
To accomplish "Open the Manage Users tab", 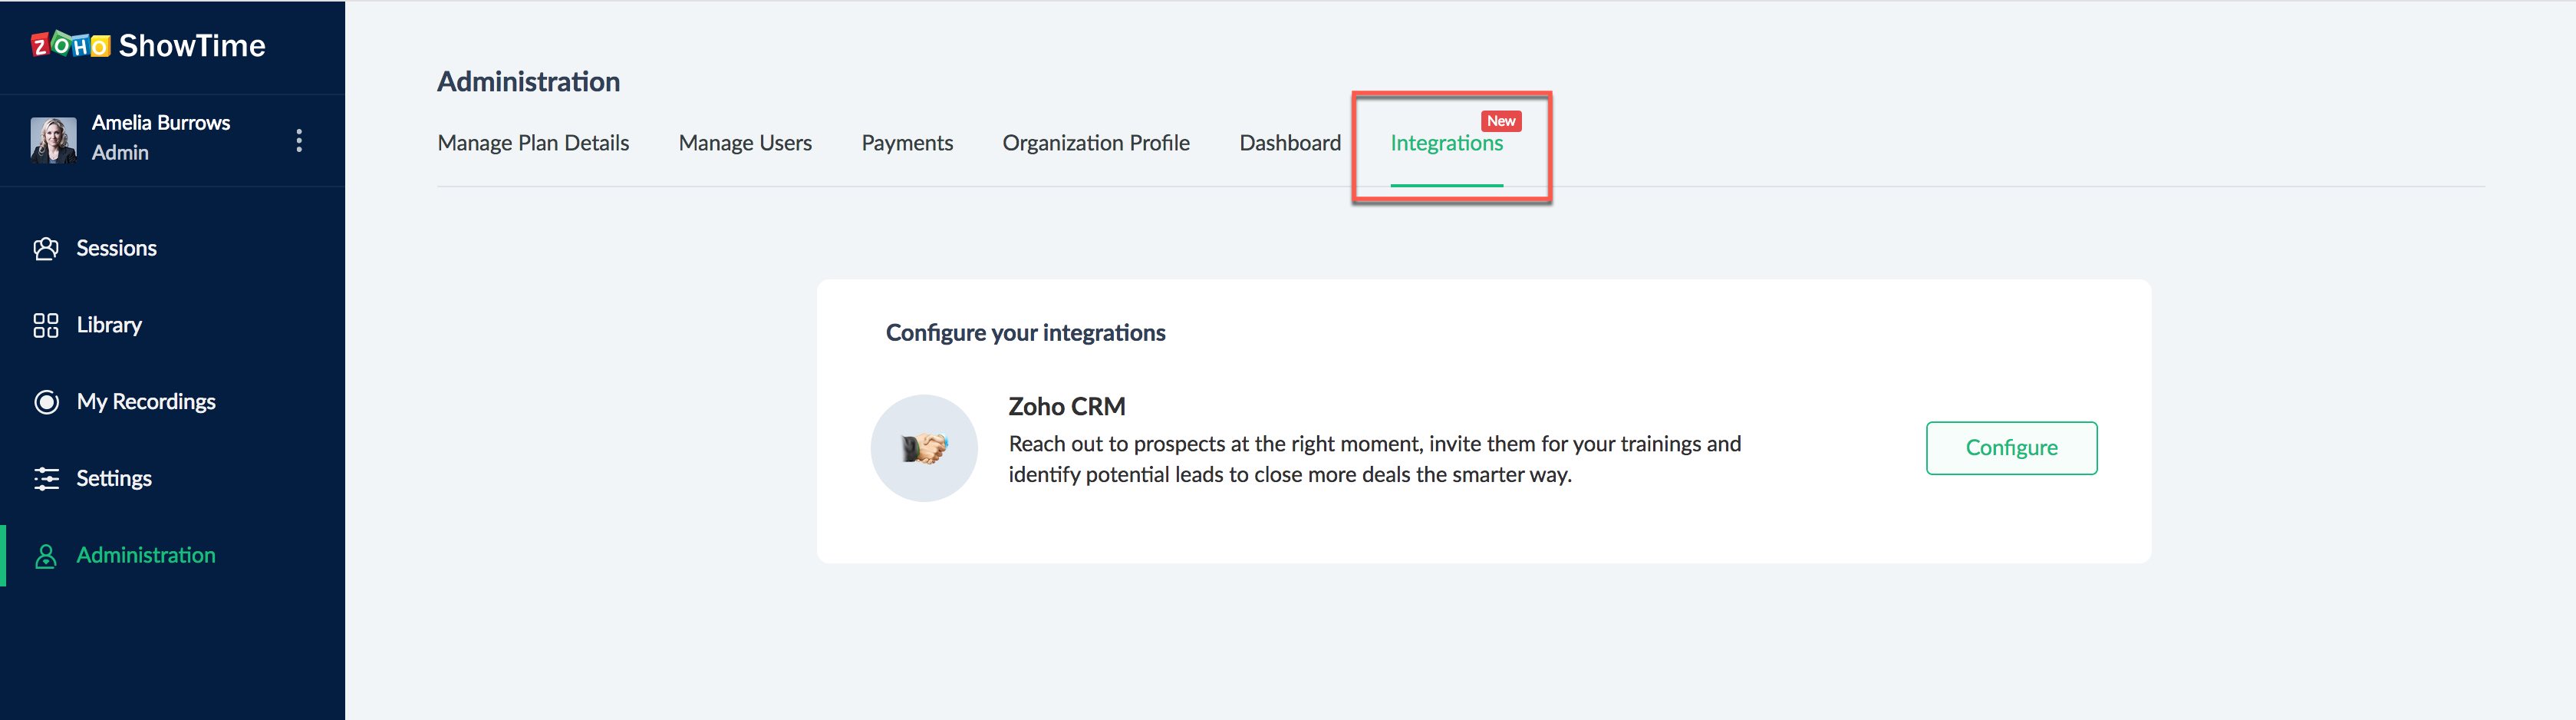I will point(745,143).
